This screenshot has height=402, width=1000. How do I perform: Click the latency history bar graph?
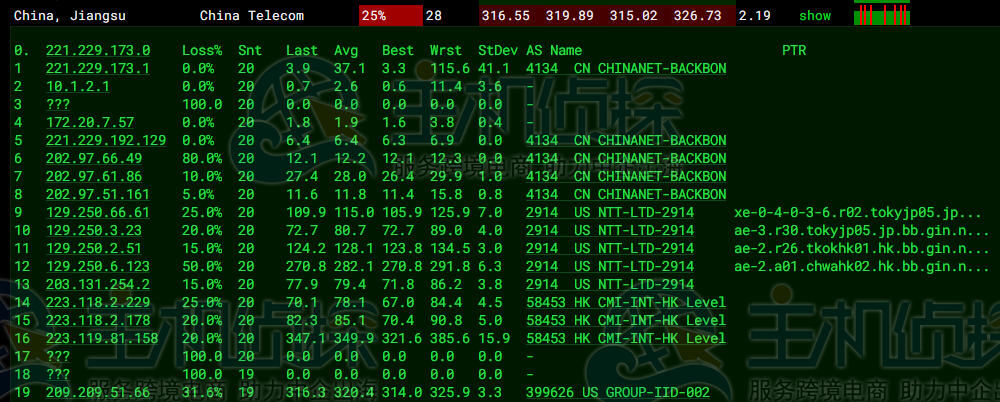(881, 15)
